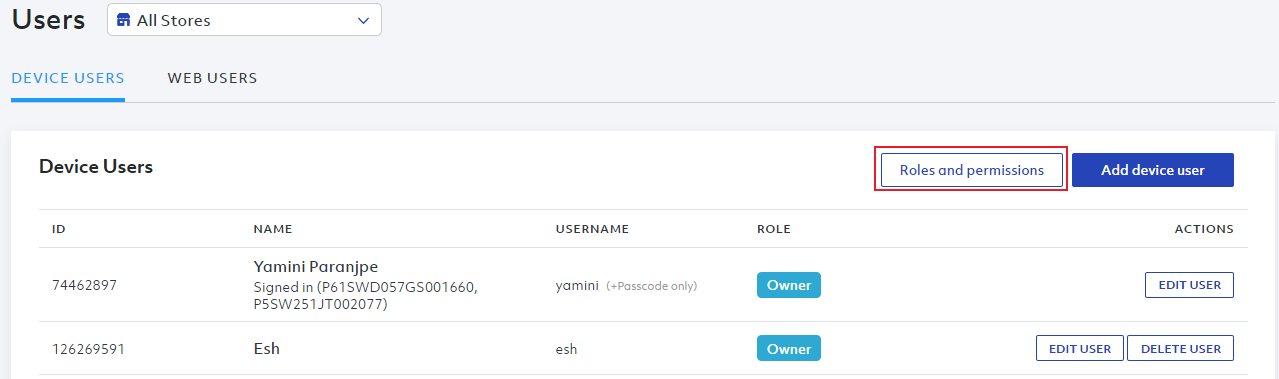Click the Username column header

[x=592, y=229]
